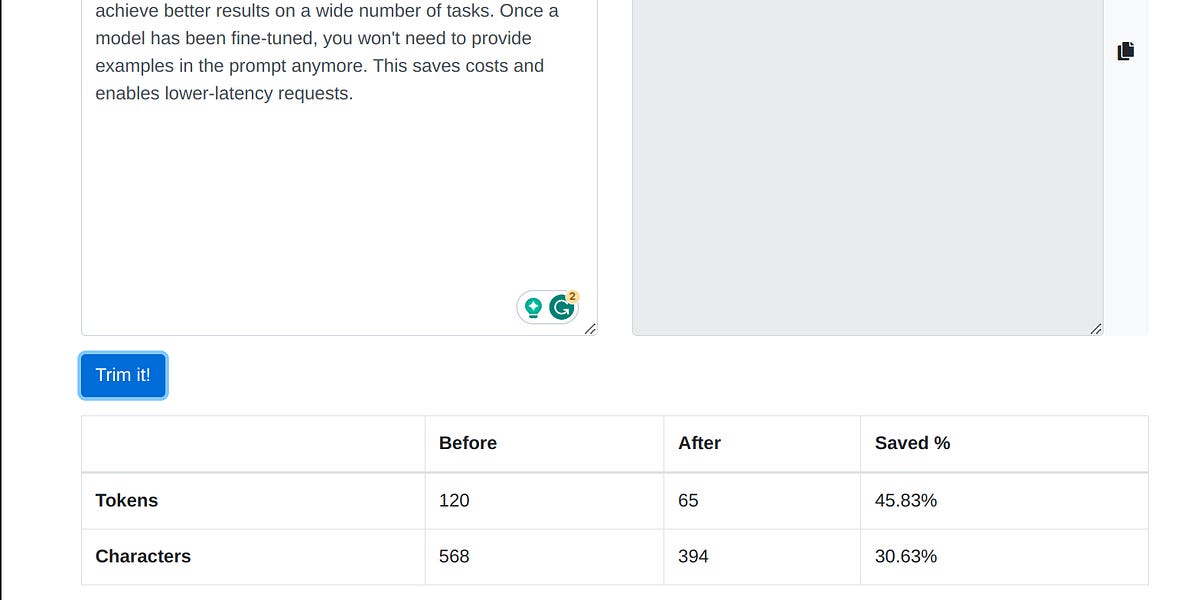
Task: Copy the trimmed output using the copy icon
Action: (x=1126, y=50)
